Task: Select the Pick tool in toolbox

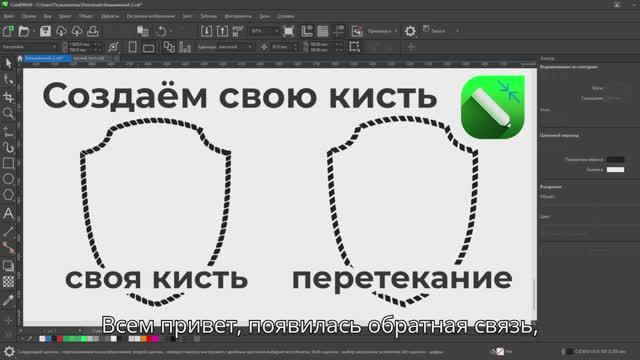Action: click(x=8, y=64)
